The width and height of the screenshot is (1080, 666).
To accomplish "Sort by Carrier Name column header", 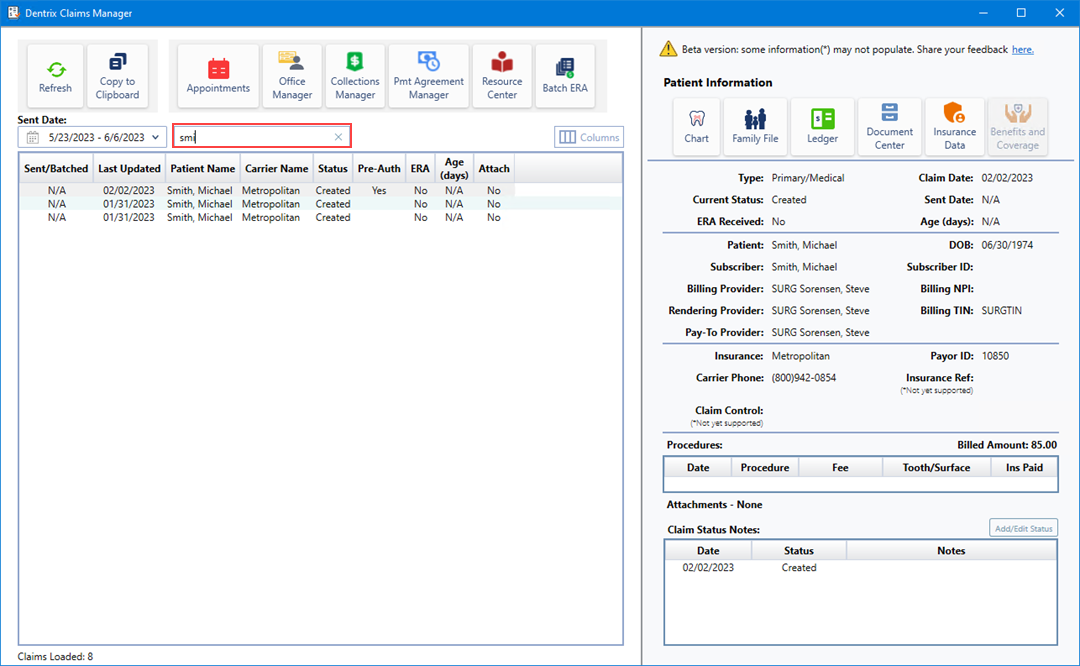I will [x=276, y=168].
